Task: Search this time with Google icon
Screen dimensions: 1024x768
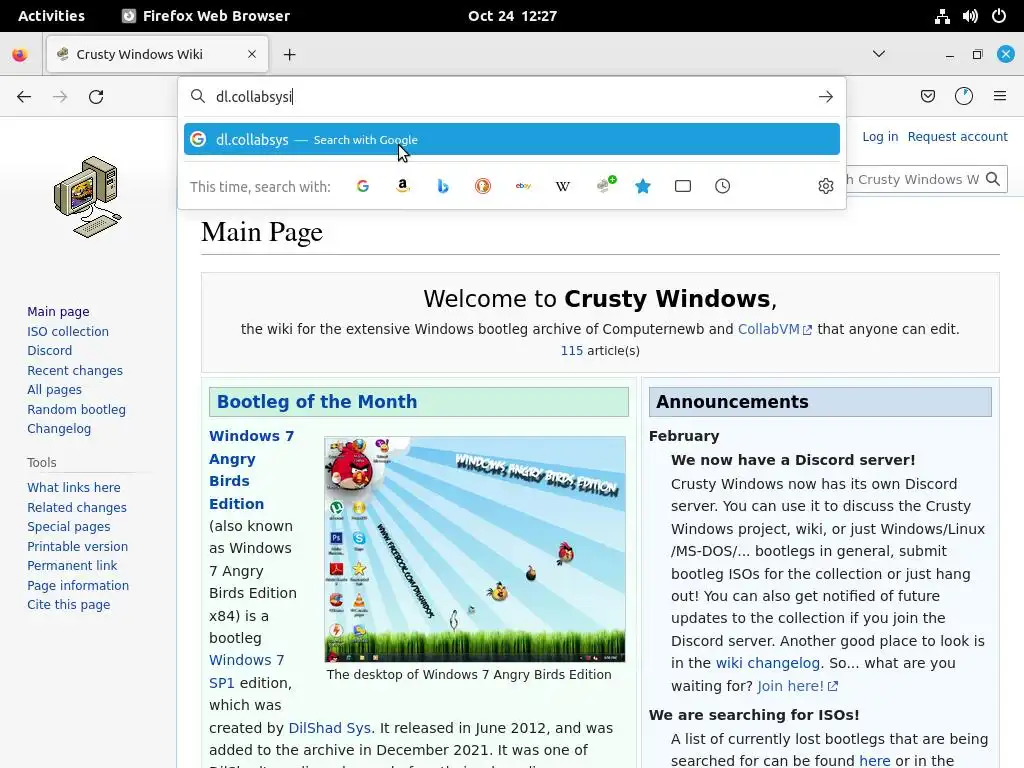Action: pos(362,186)
